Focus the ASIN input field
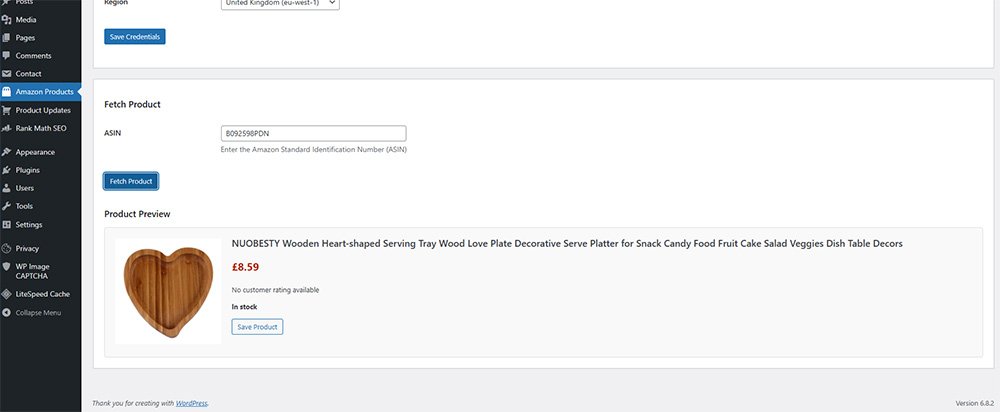 313,133
